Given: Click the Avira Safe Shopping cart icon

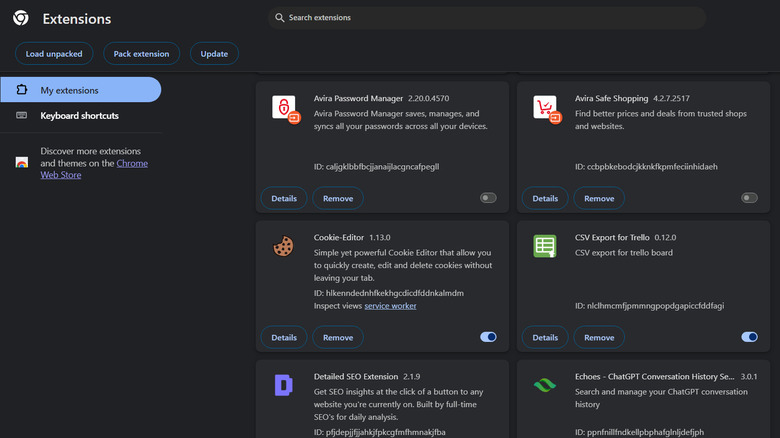Looking at the screenshot, I should click(x=545, y=108).
